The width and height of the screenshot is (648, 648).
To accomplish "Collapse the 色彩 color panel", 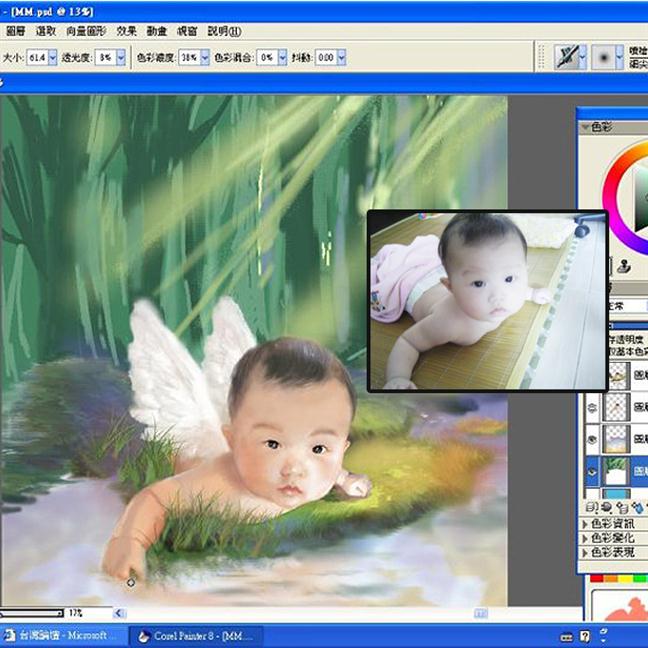I will pos(586,127).
